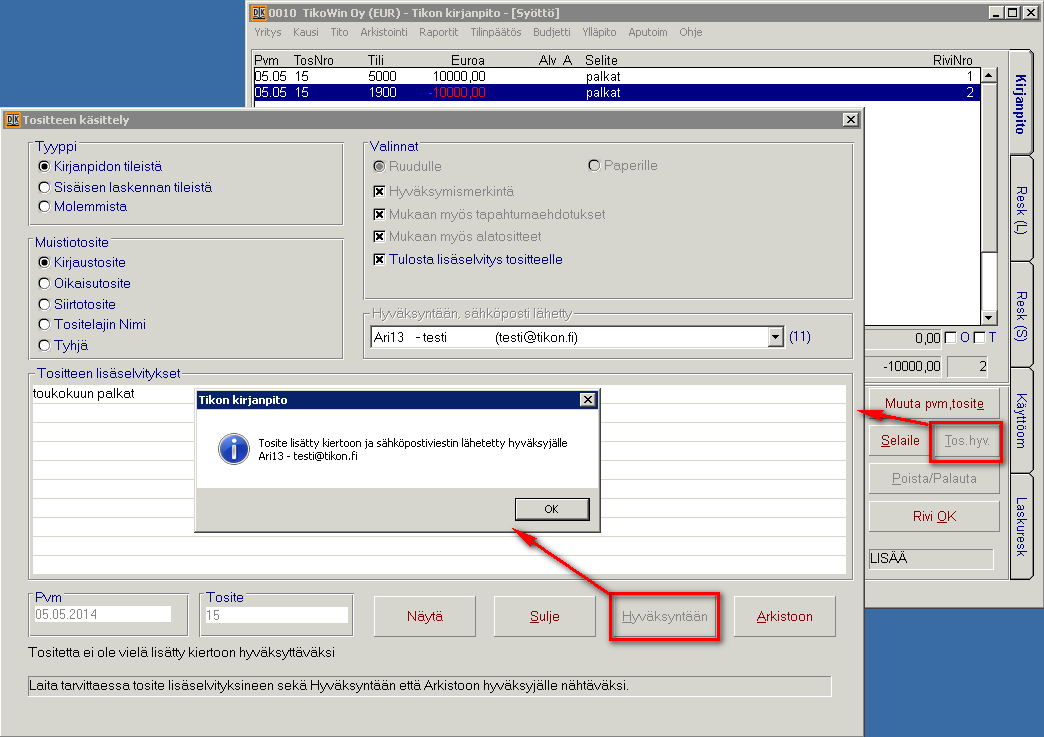Screen dimensions: 1044x737
Task: Switch to the Käyttöom side tab
Action: click(x=1021, y=420)
